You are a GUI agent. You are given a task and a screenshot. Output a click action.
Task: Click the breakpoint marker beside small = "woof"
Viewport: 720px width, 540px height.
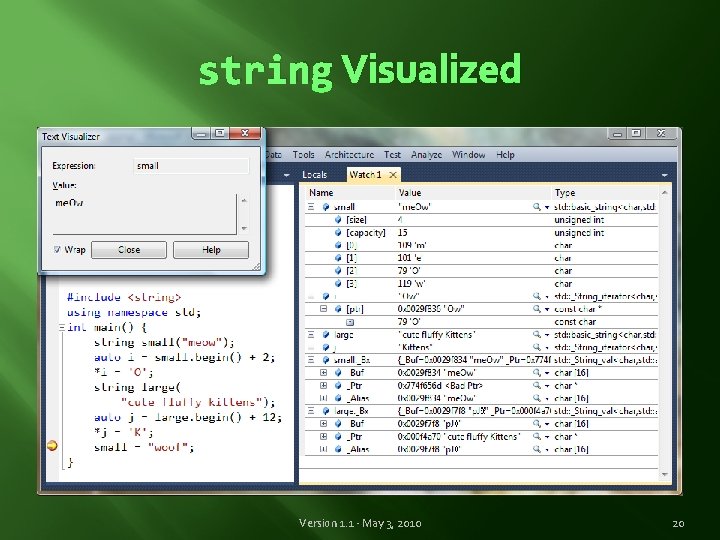(52, 445)
